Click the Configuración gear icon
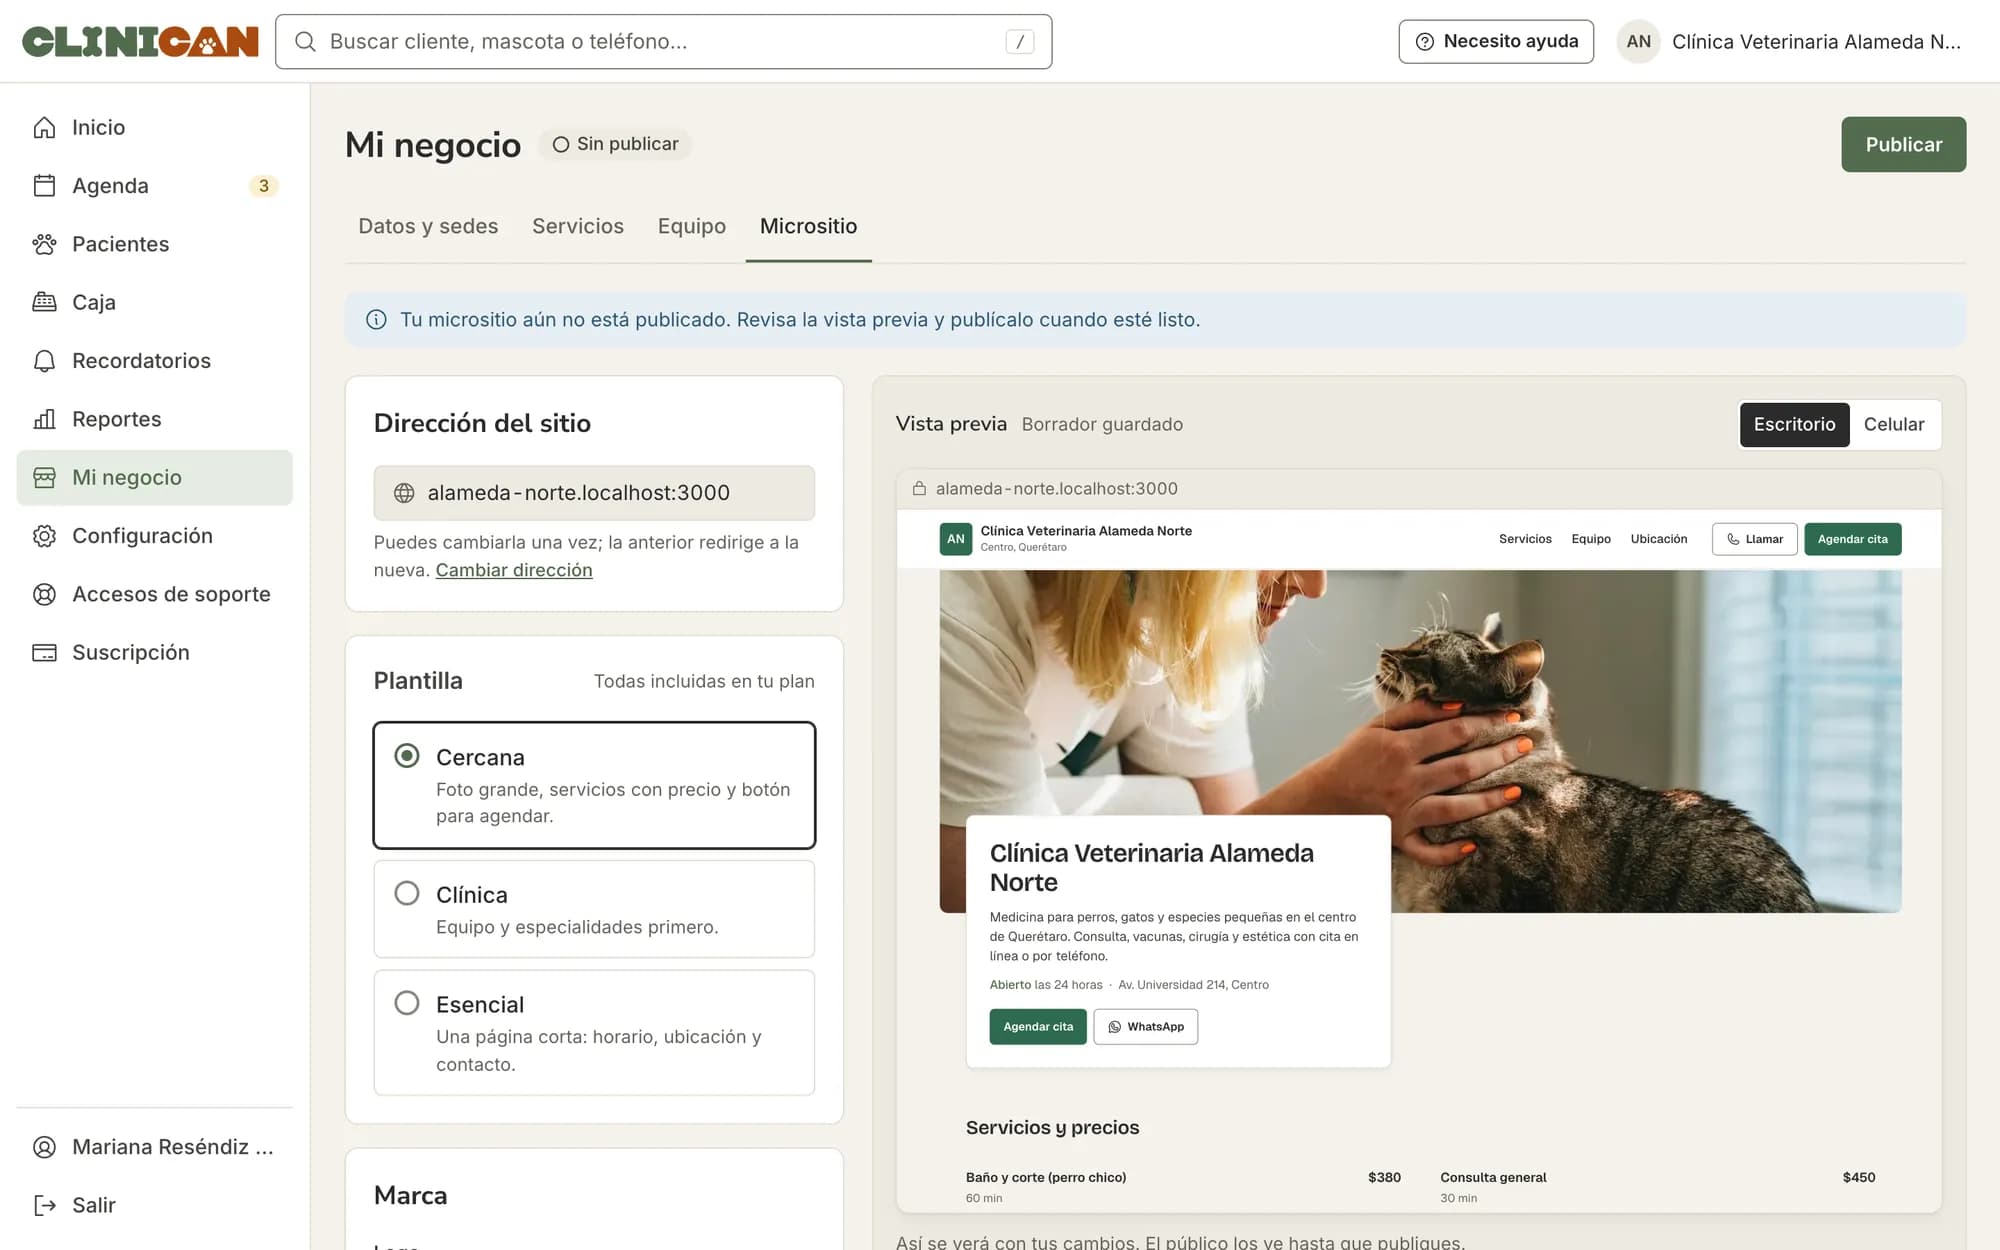2000x1250 pixels. 44,536
